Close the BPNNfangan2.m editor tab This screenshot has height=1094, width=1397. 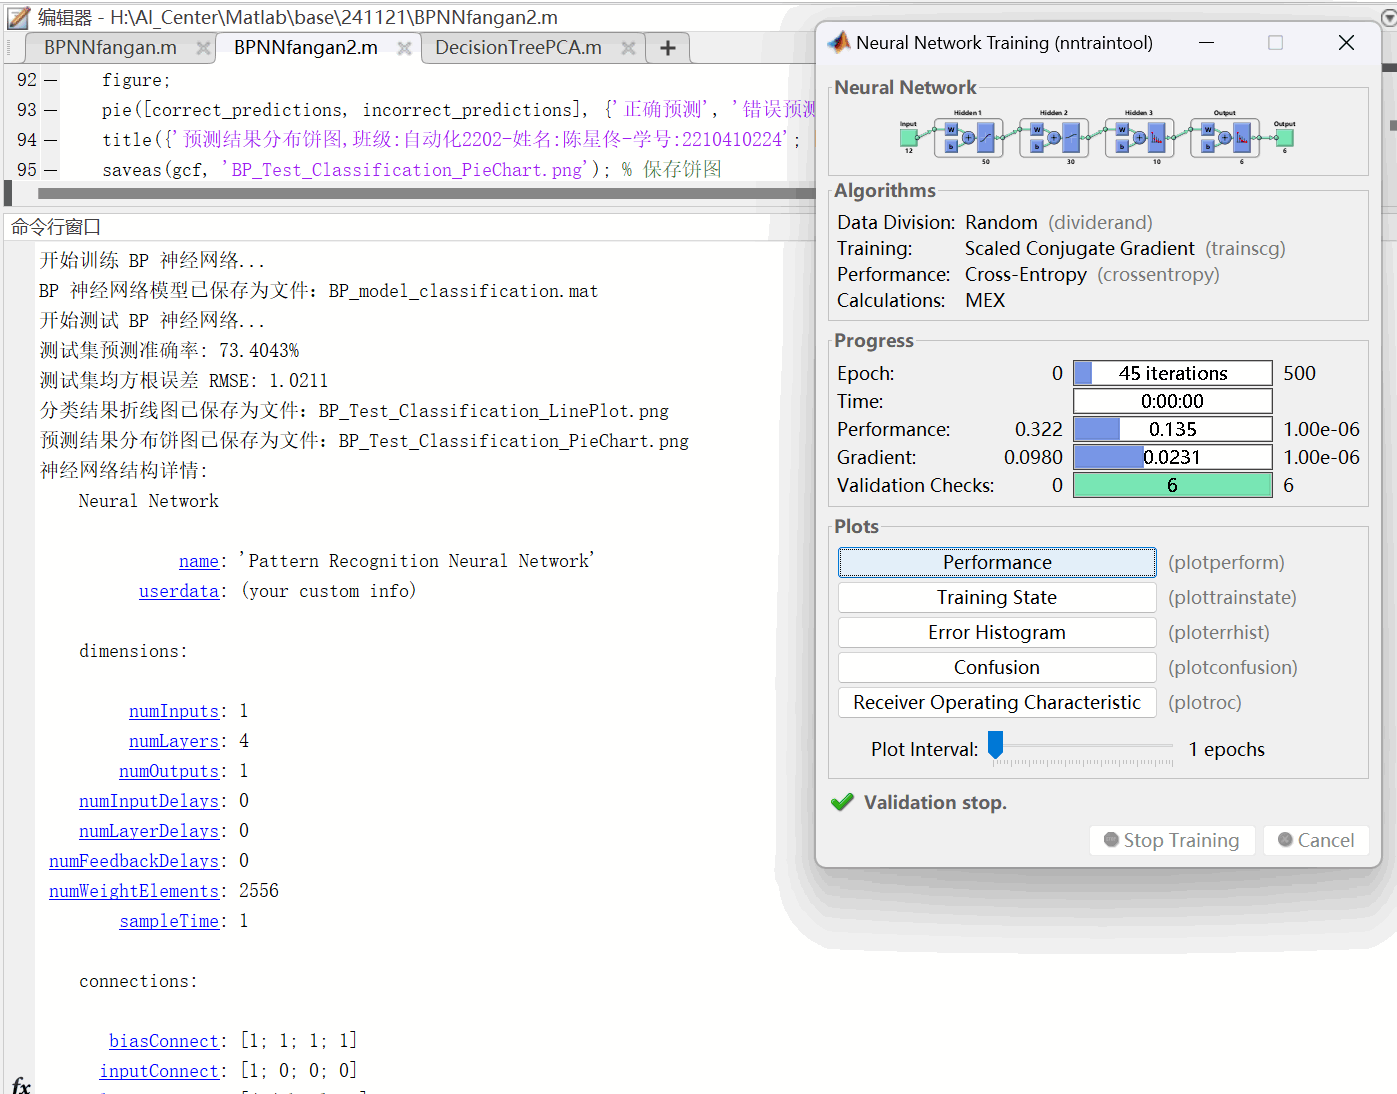(404, 48)
